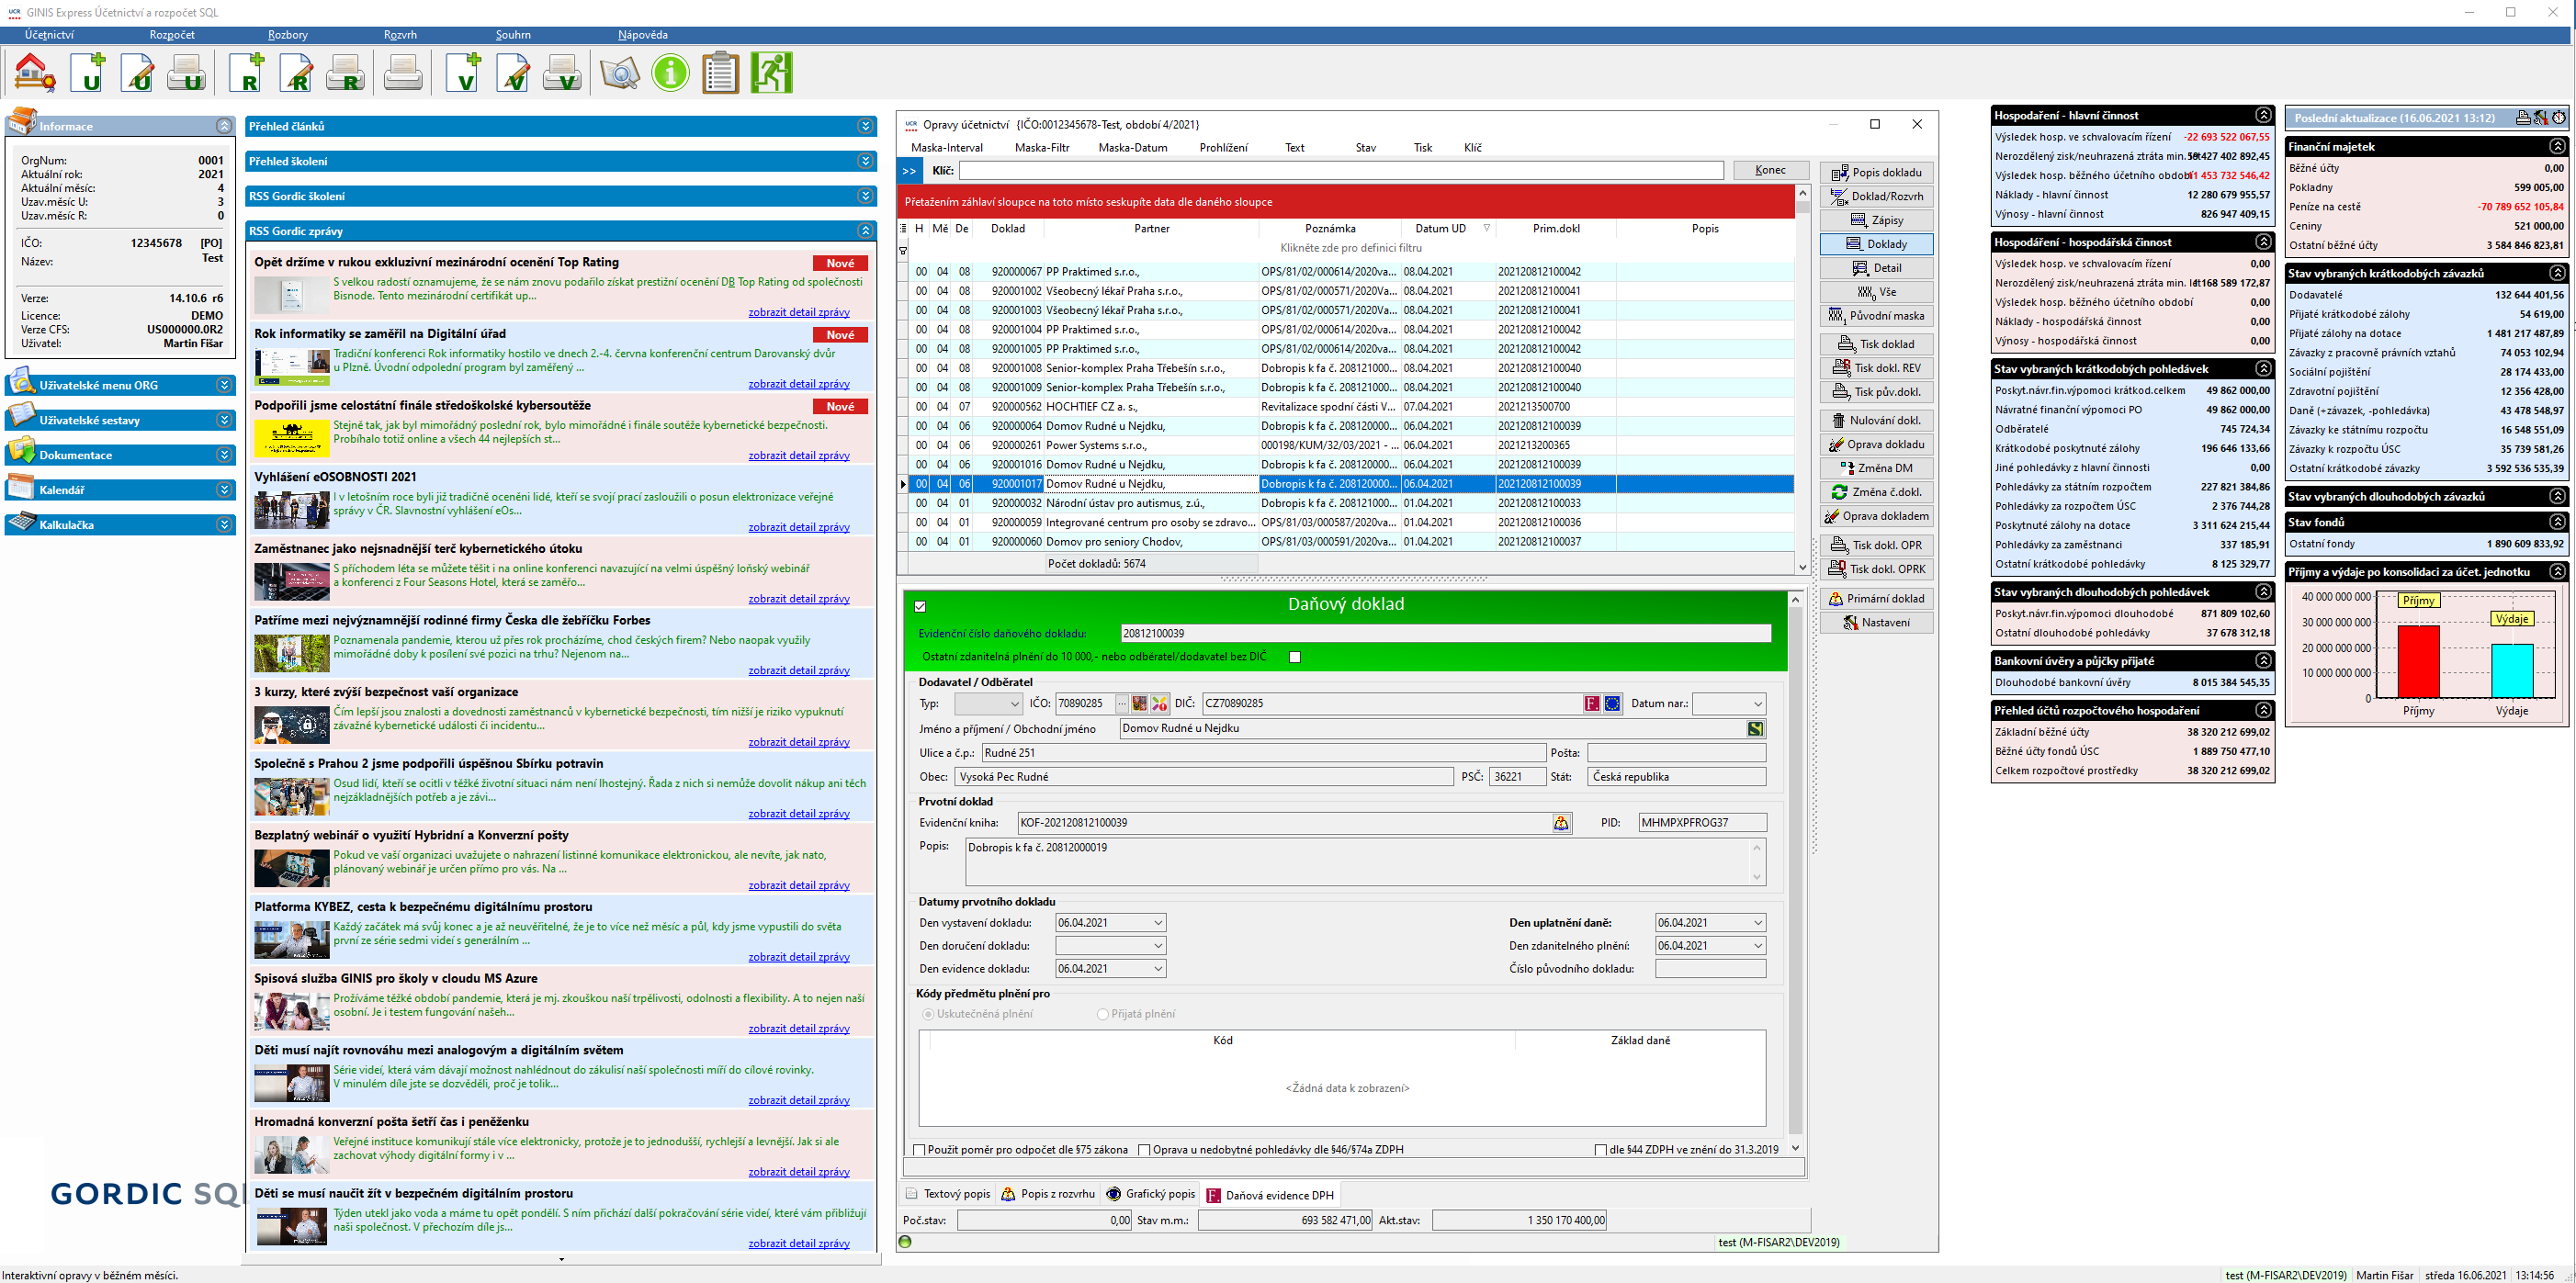Uncheck the Daňový doklad header checkbox

(920, 606)
